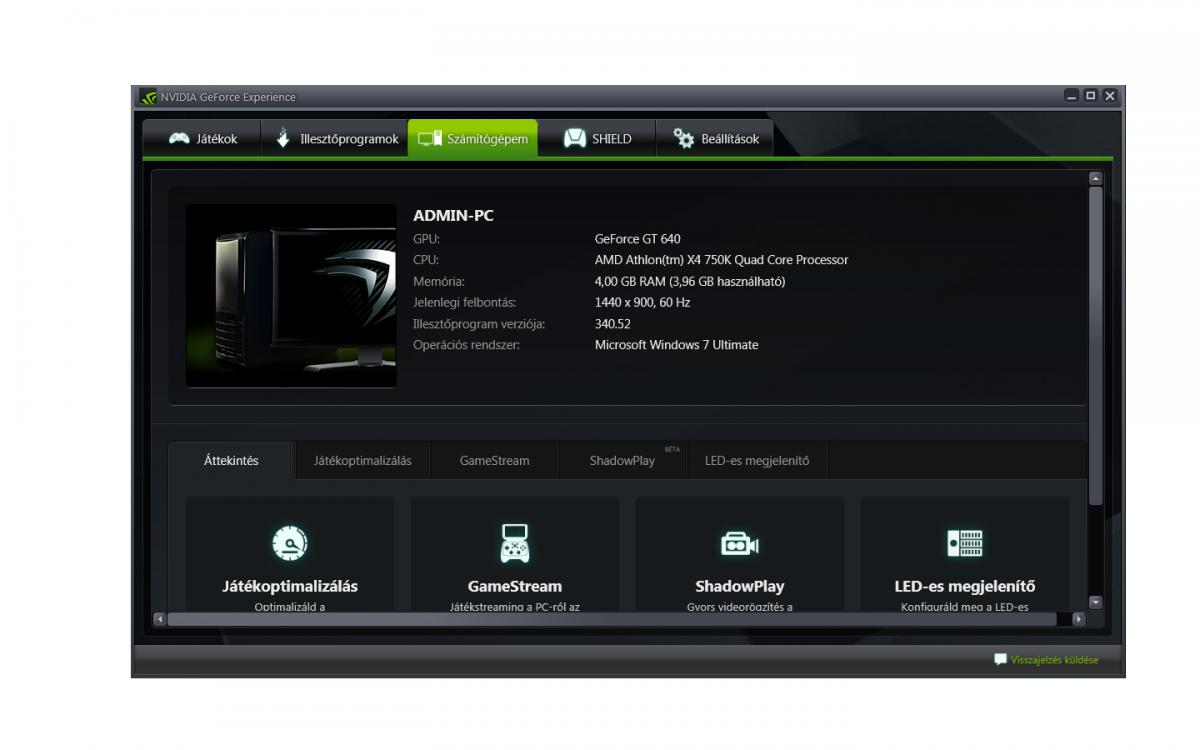Click the computer preview image

pos(291,296)
